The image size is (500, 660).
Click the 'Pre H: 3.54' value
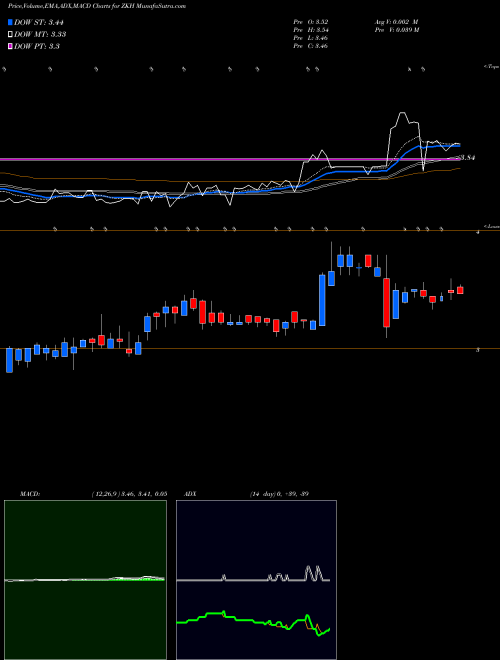[x=311, y=30]
